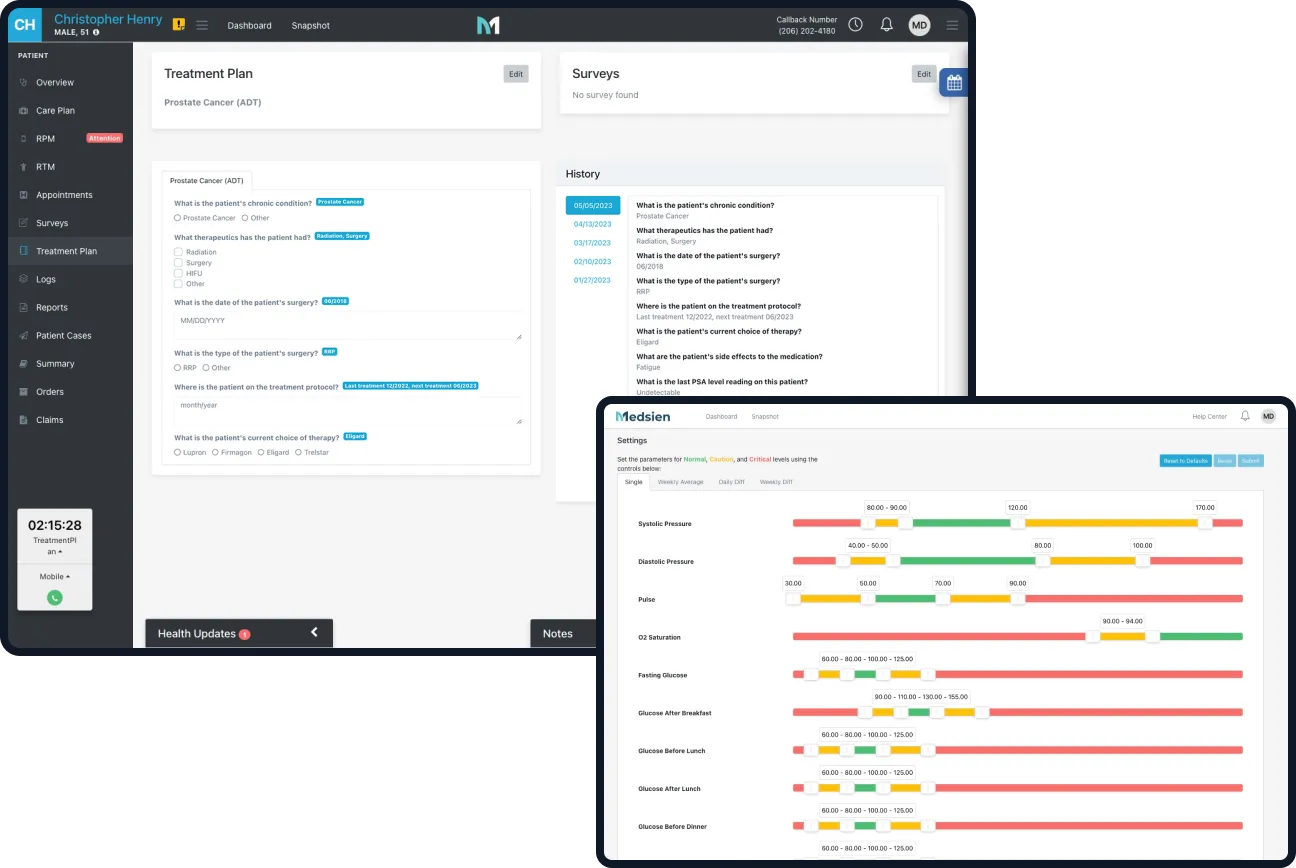Collapse the Health Updates panel chevron
Image resolution: width=1296 pixels, height=868 pixels.
pos(314,632)
